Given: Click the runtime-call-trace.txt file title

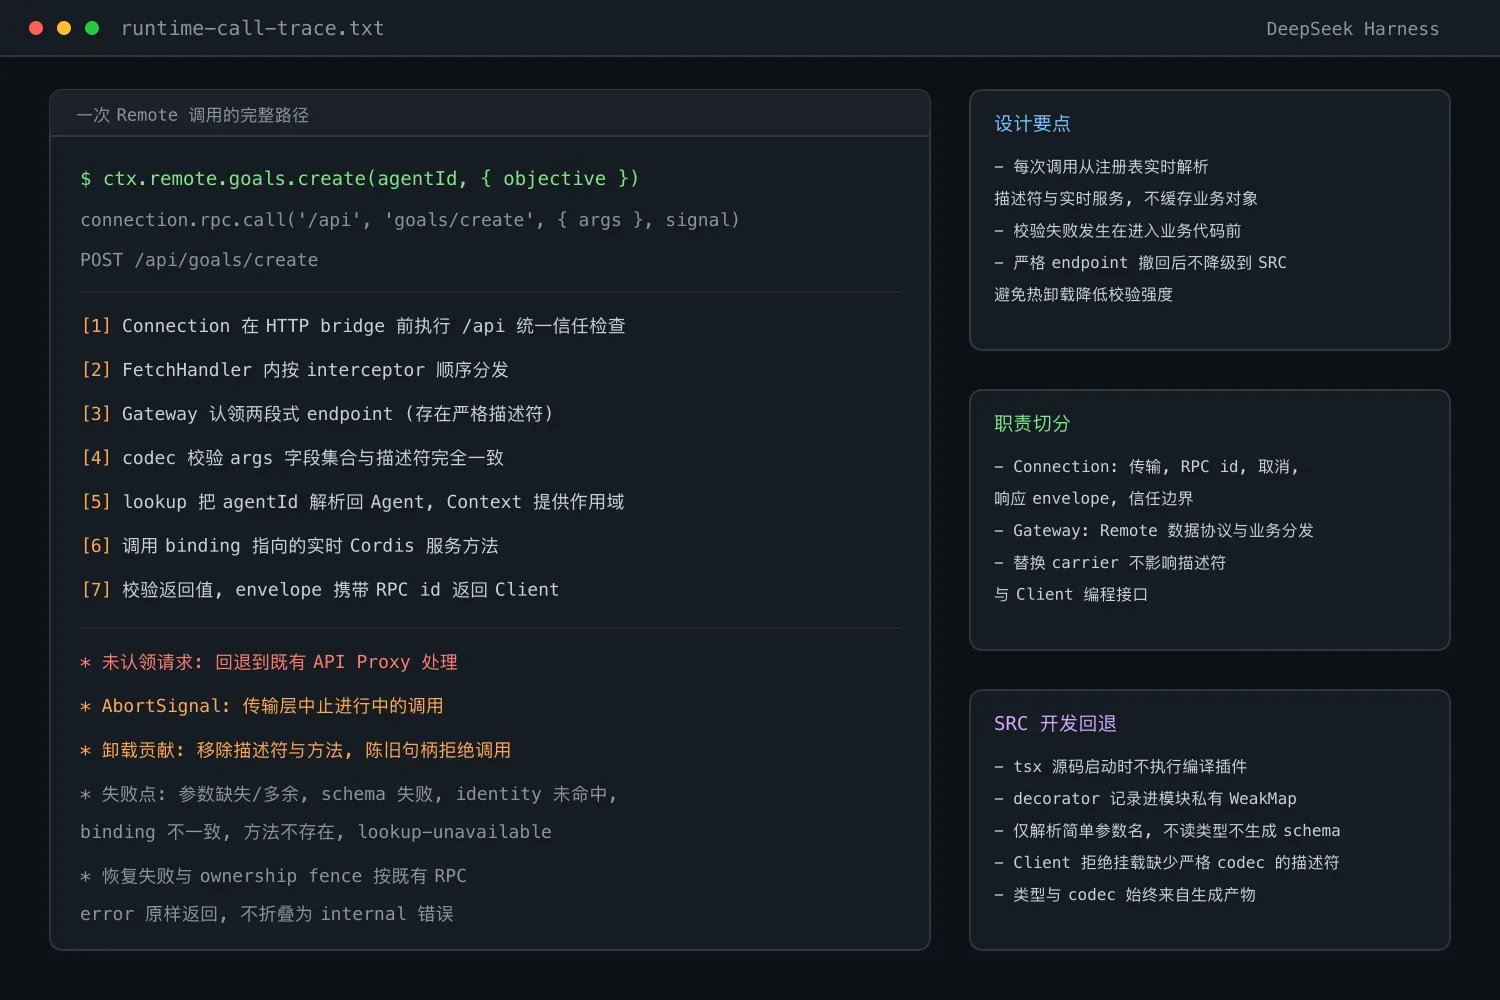Looking at the screenshot, I should click(252, 28).
